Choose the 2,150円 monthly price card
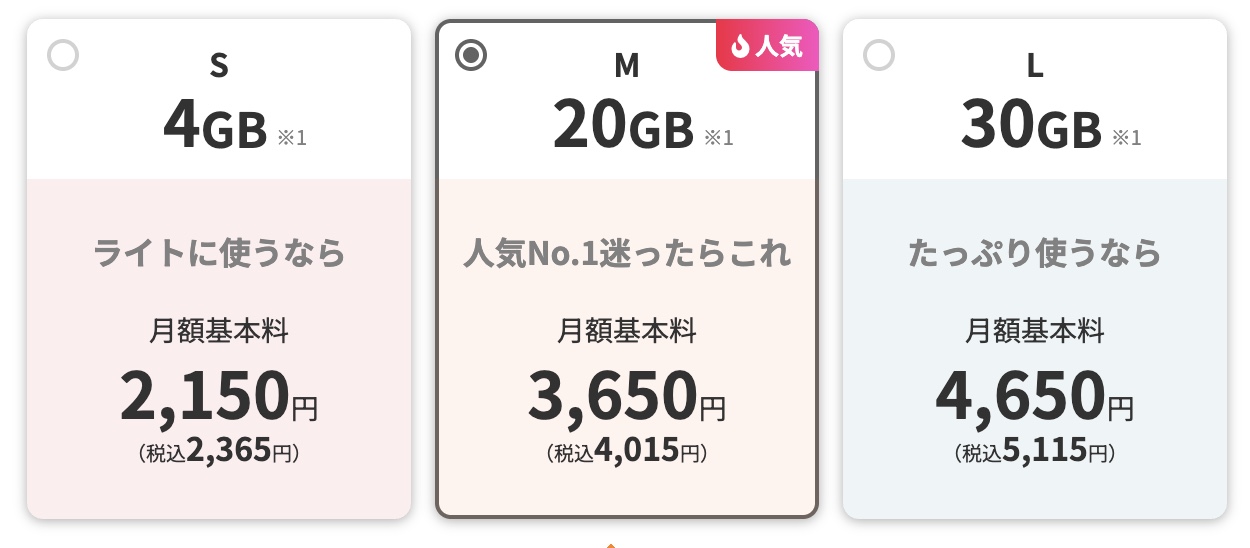1250x548 pixels. click(x=219, y=396)
